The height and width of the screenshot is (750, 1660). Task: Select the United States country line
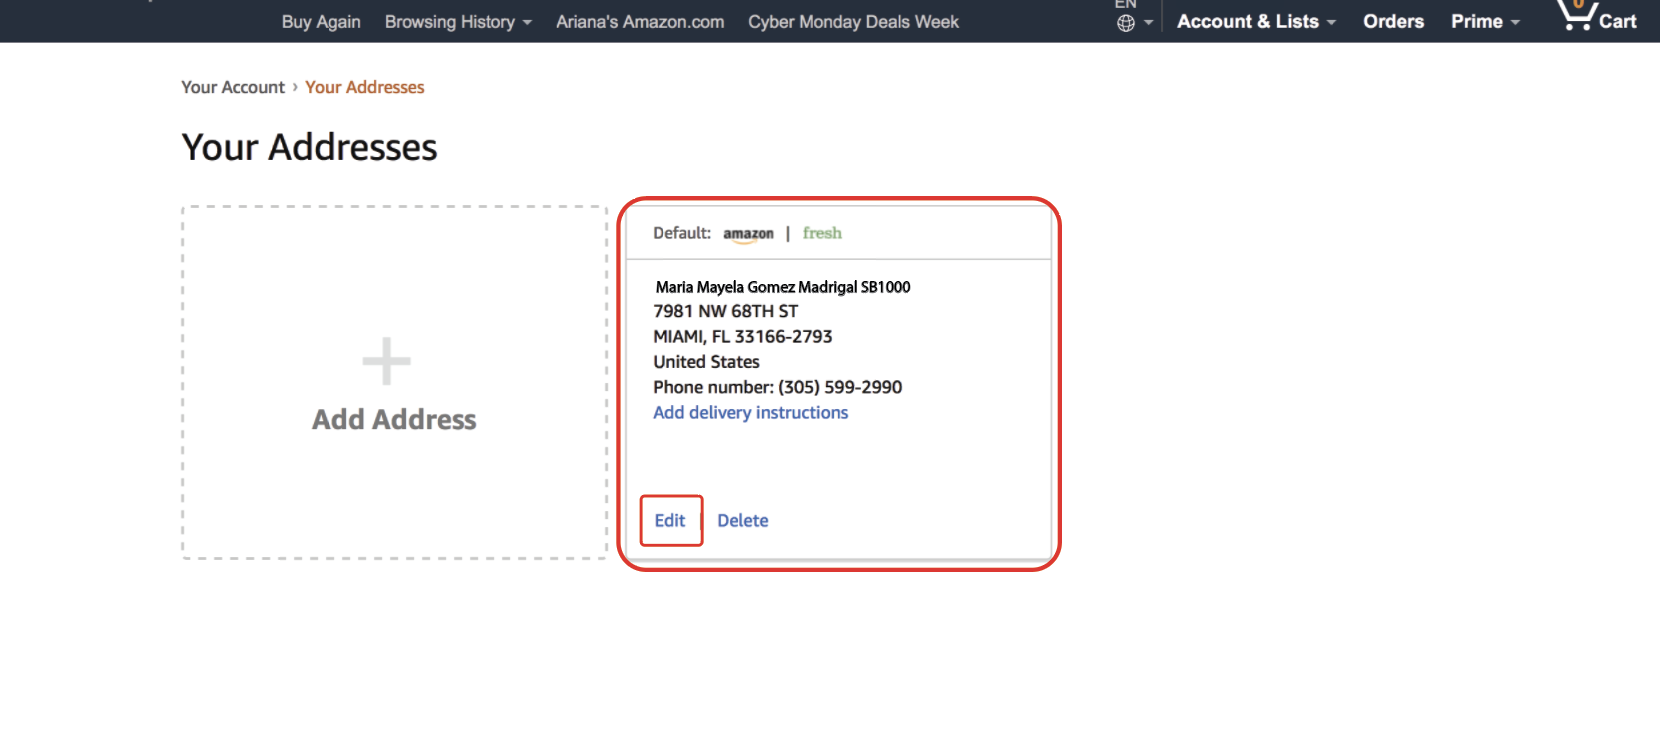tap(706, 362)
